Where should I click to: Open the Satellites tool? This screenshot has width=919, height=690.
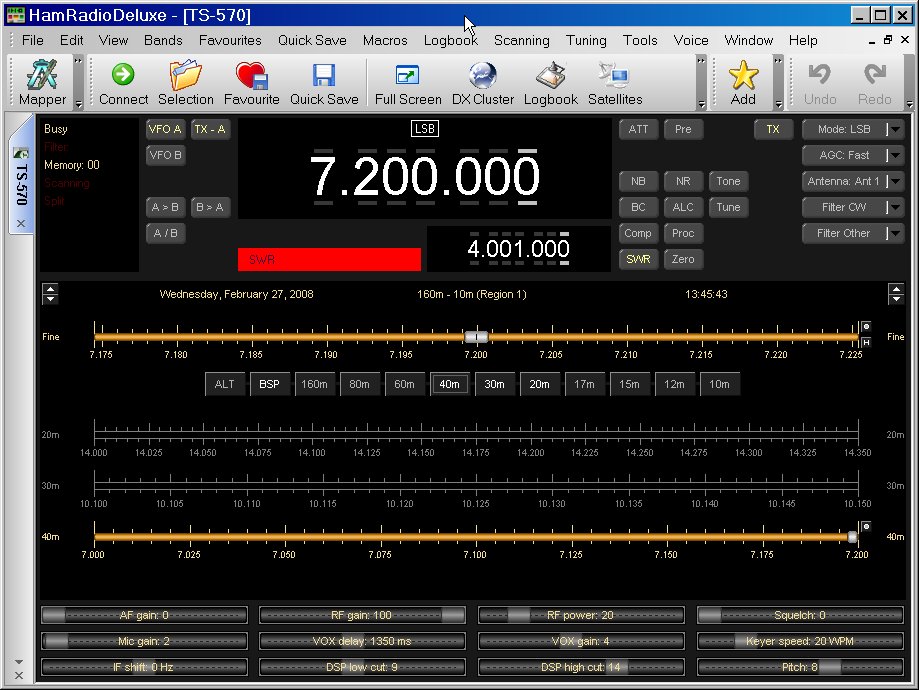point(614,82)
